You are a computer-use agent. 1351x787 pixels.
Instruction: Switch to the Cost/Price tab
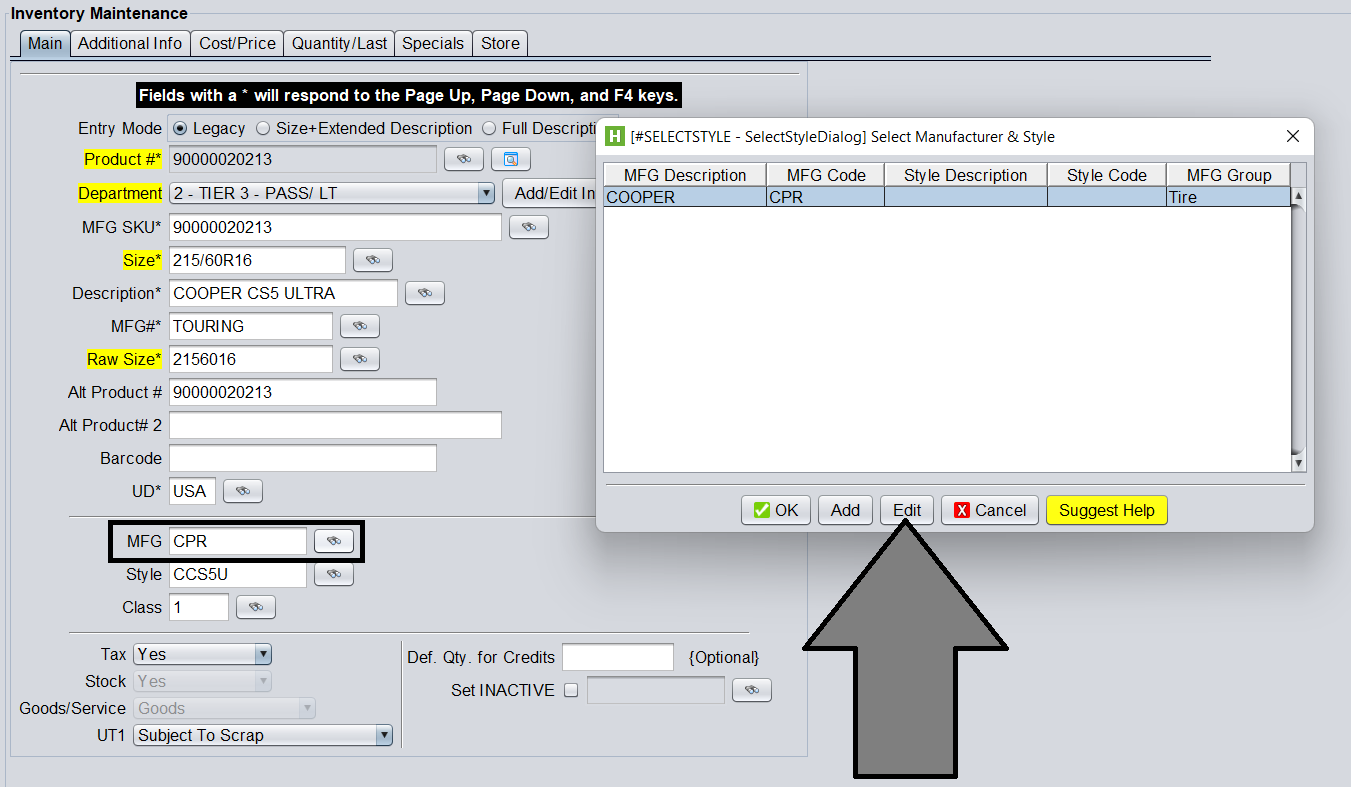(x=237, y=43)
